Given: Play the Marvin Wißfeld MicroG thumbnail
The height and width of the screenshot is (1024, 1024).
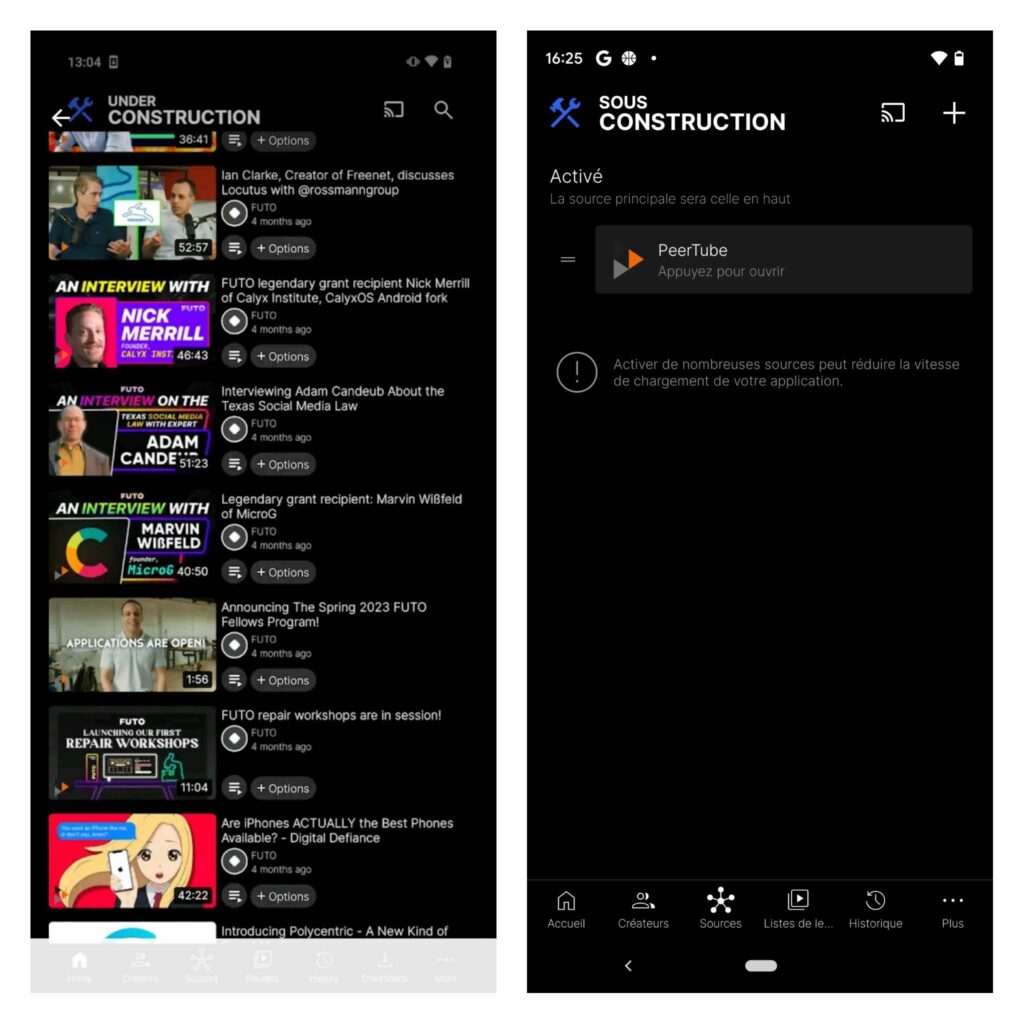Looking at the screenshot, I should pyautogui.click(x=132, y=537).
